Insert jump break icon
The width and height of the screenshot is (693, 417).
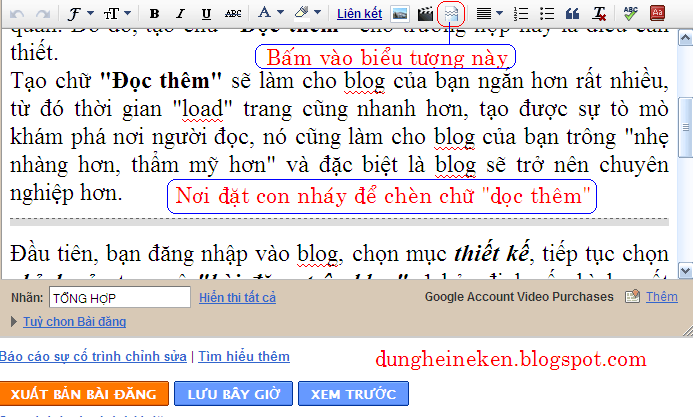451,14
